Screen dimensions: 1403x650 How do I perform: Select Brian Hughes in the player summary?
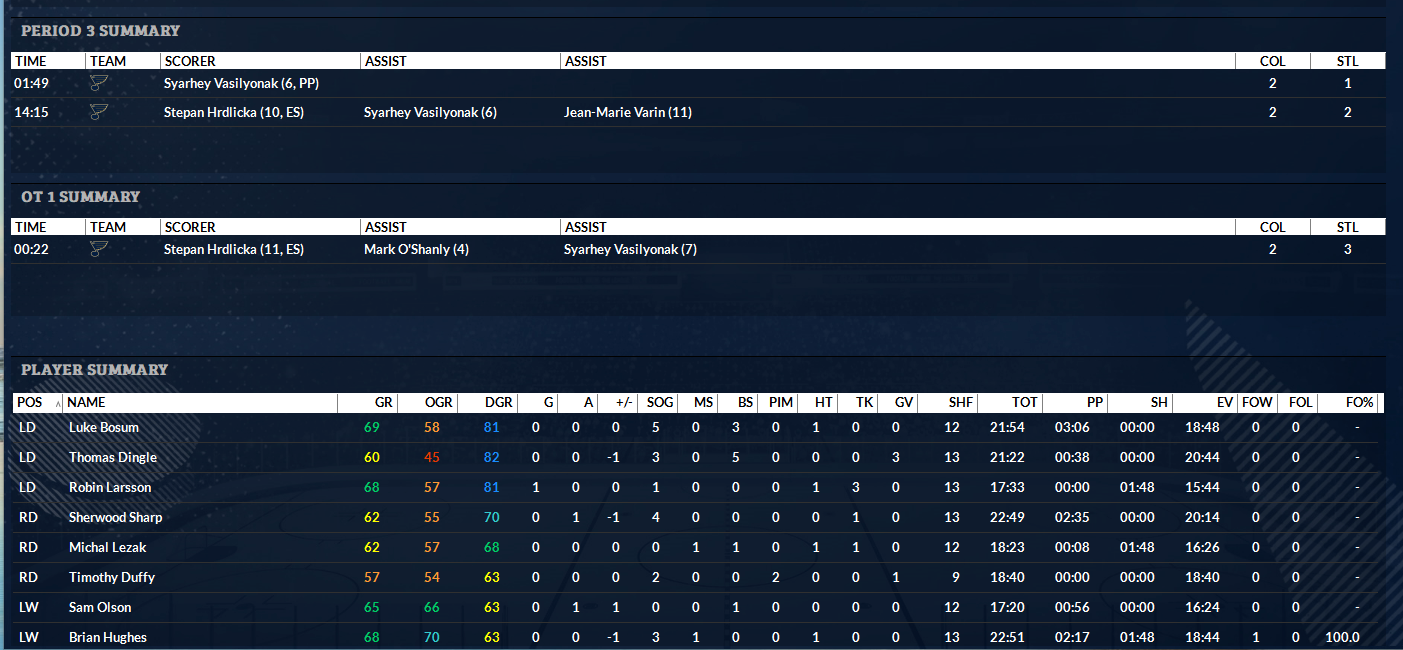108,637
